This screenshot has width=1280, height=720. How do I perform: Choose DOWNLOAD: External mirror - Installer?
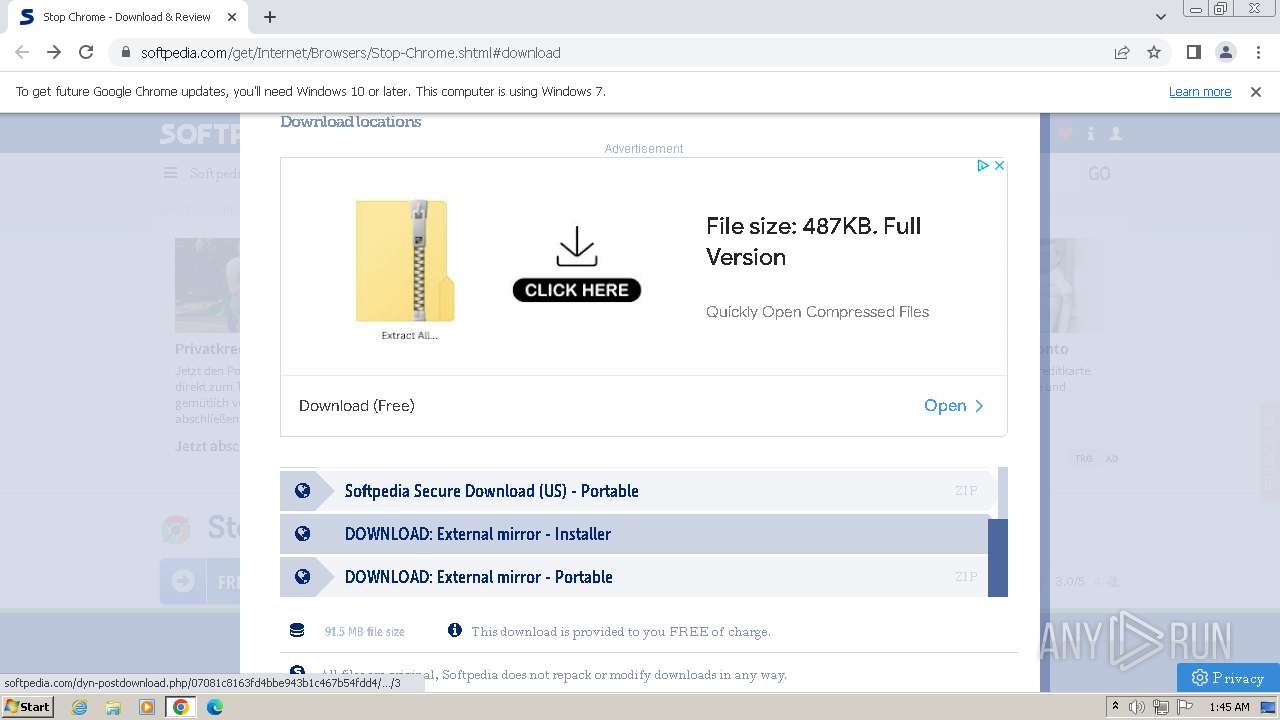coord(634,534)
